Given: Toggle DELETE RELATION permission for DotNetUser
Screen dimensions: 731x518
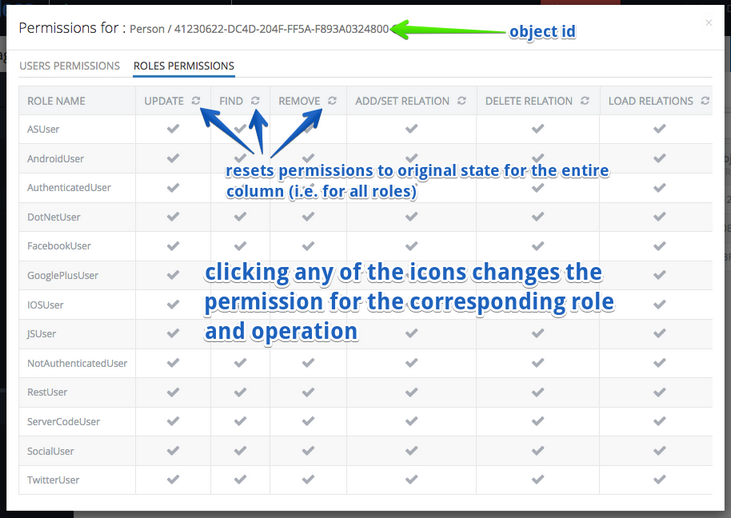Looking at the screenshot, I should click(538, 217).
